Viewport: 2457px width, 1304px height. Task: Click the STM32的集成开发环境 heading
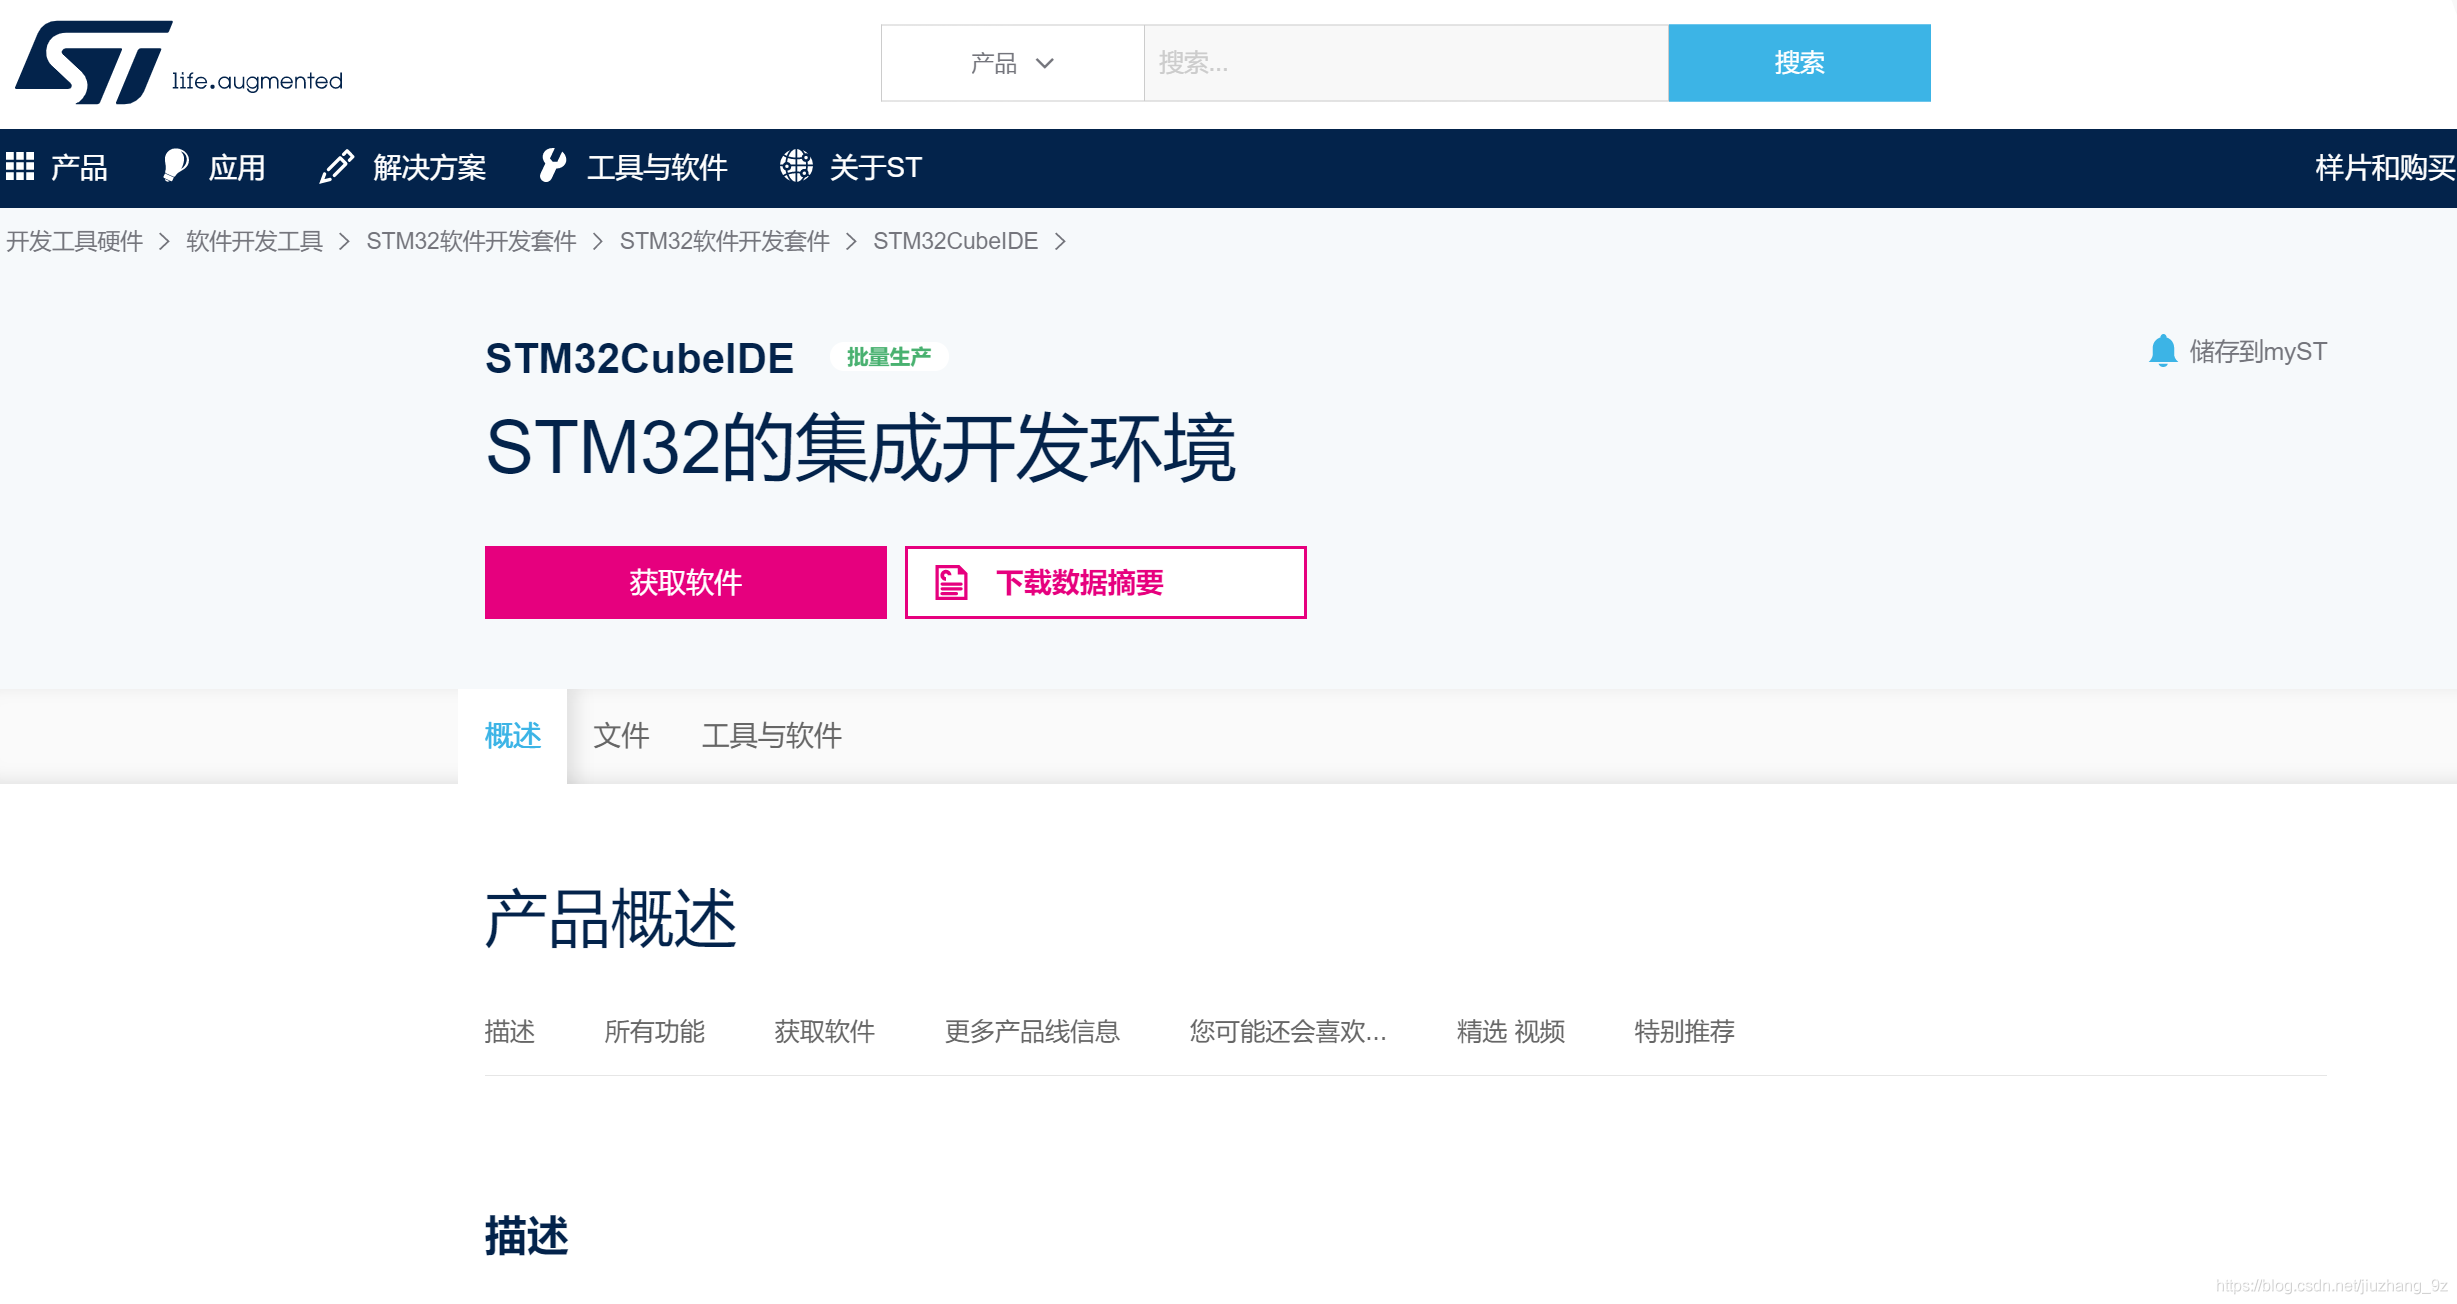click(861, 448)
